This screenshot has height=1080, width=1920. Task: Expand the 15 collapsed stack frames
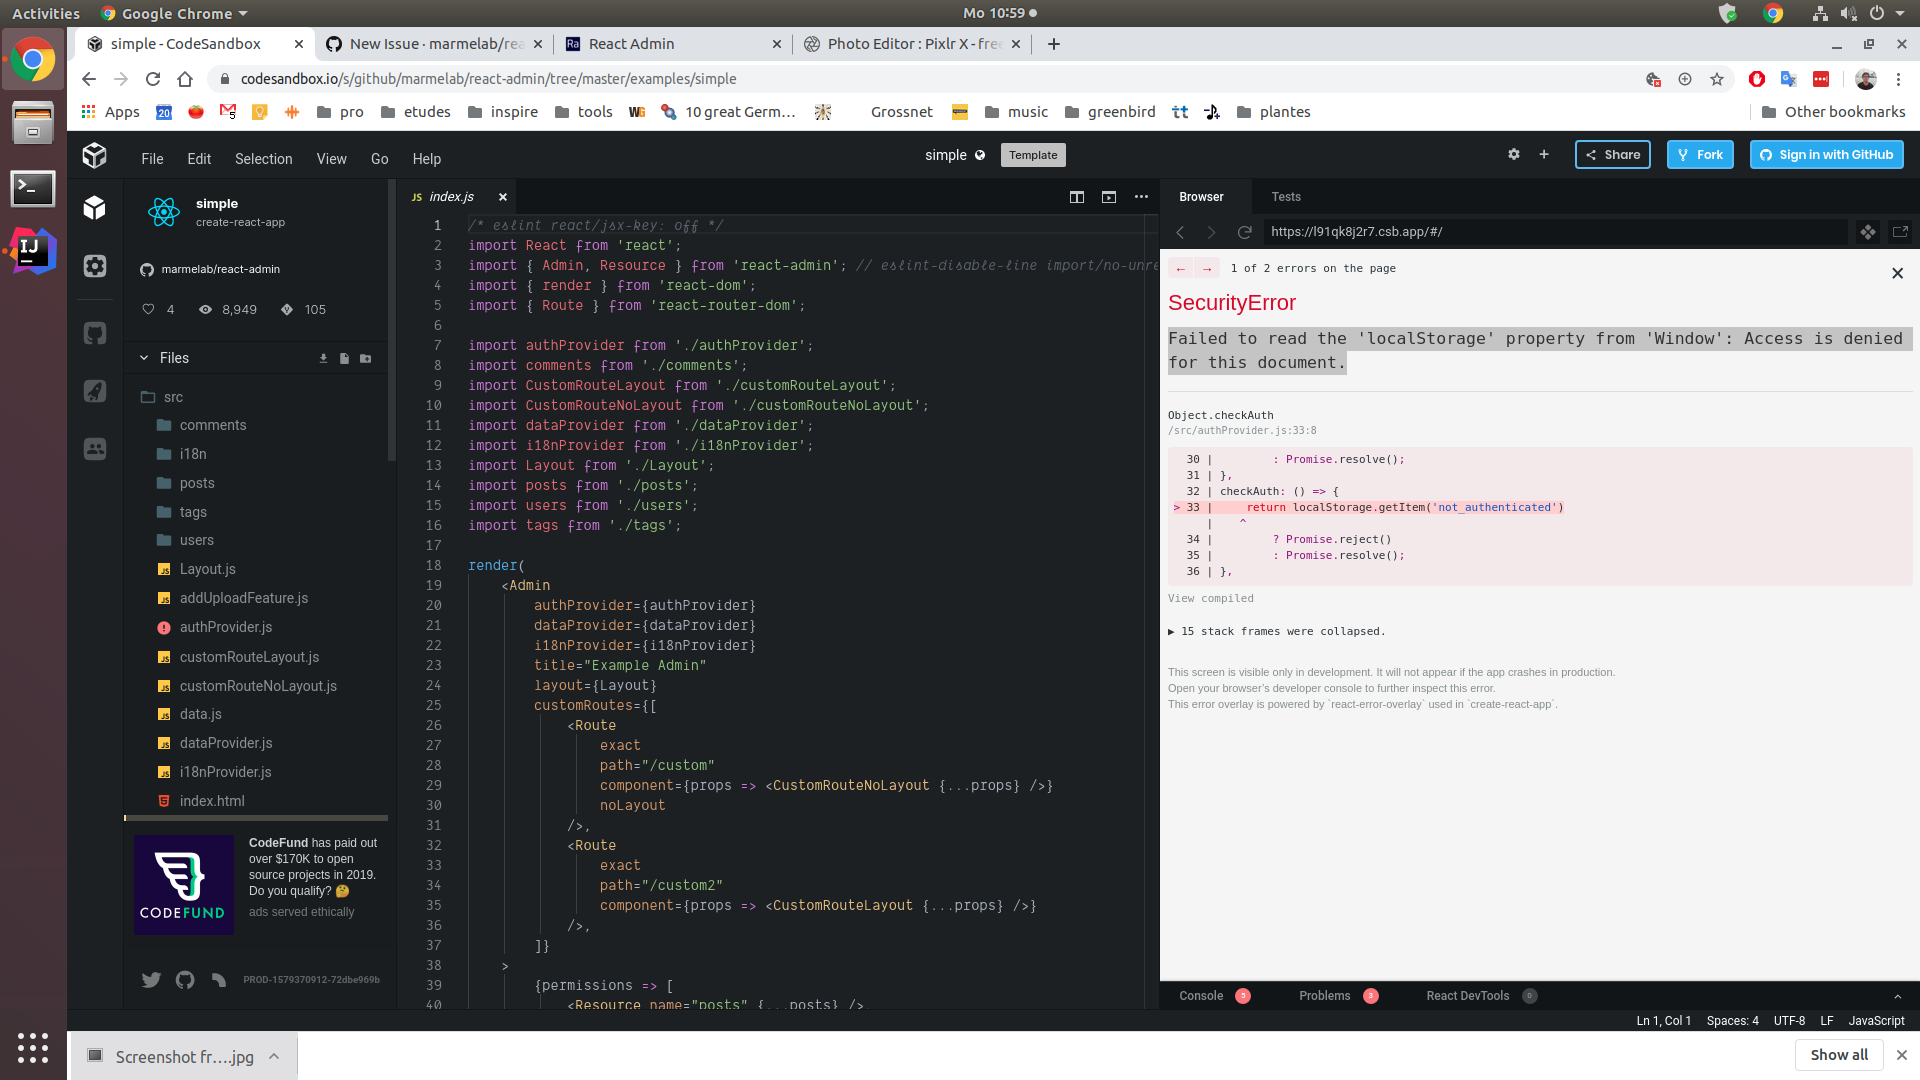click(x=1277, y=631)
